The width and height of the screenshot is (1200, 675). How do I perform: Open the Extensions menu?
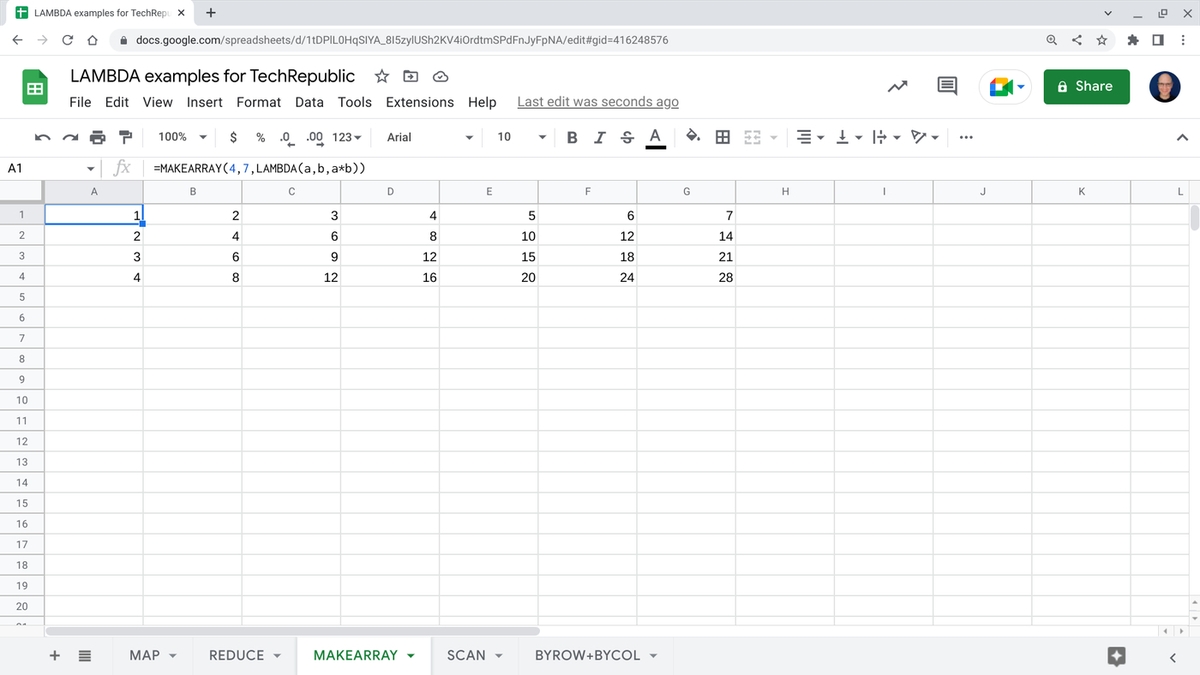coord(419,102)
